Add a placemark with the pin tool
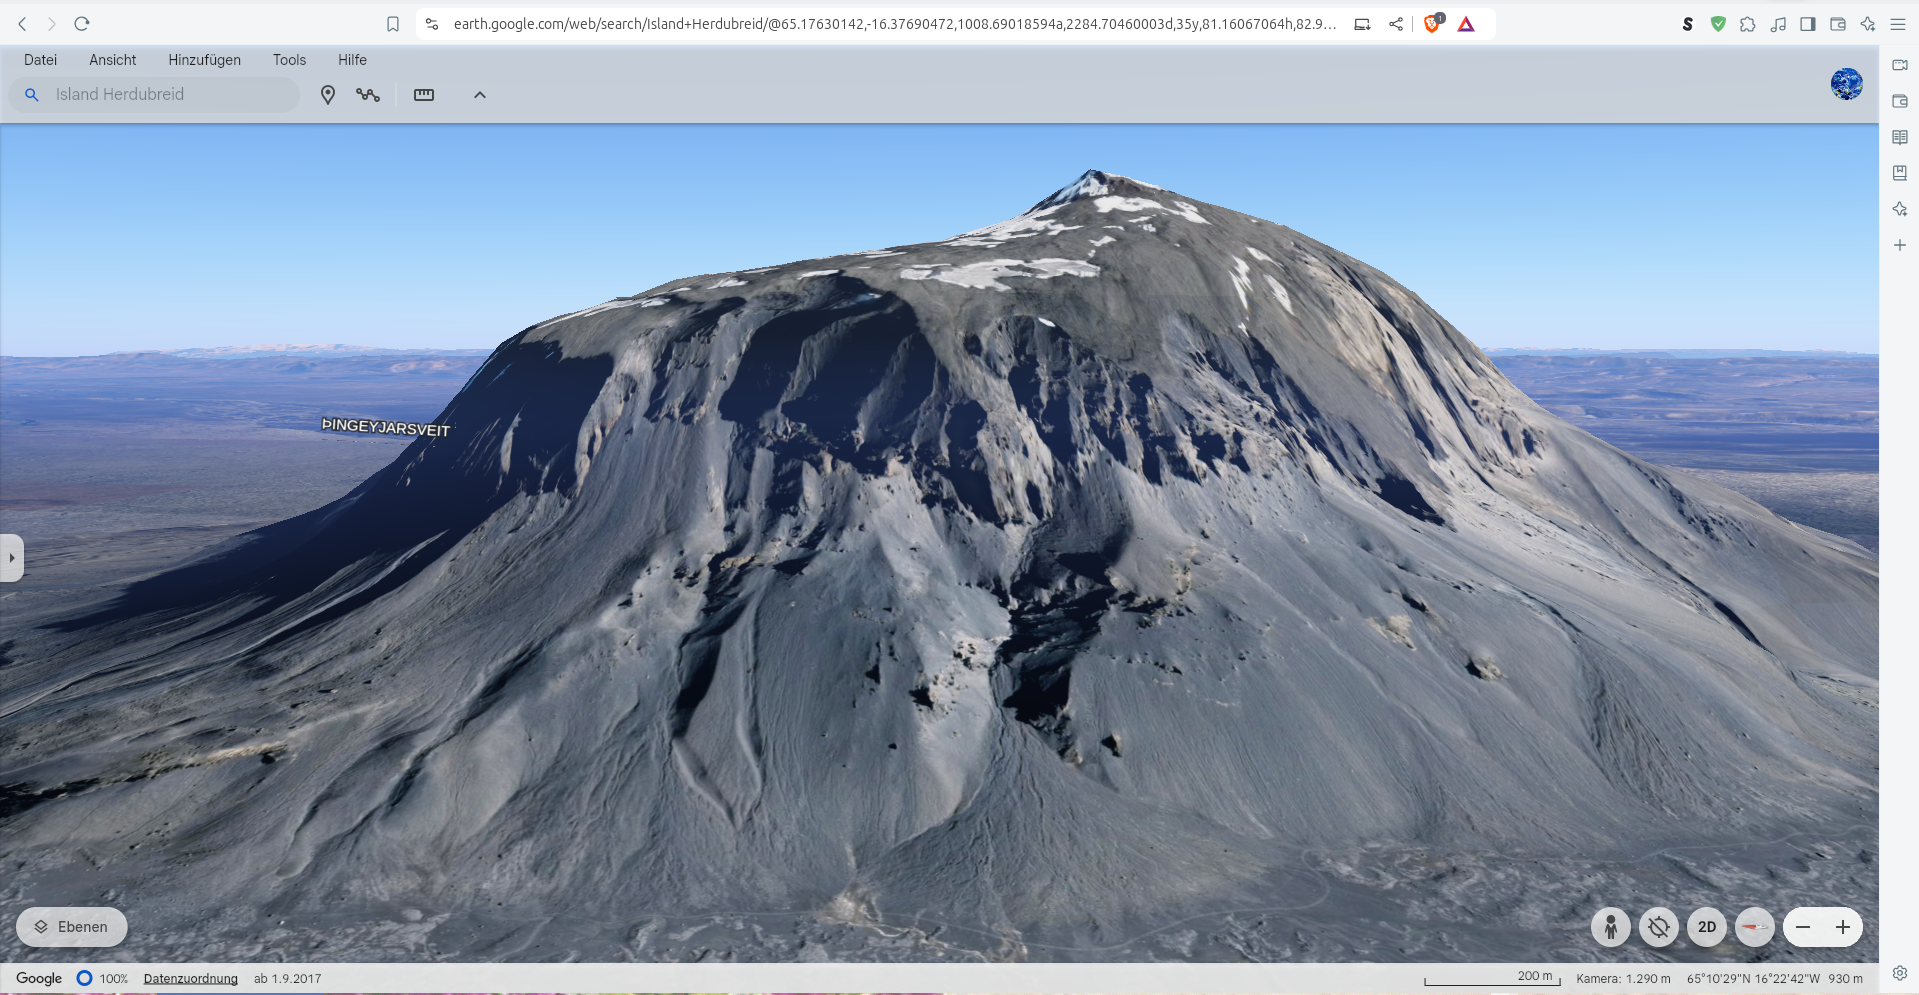 pyautogui.click(x=328, y=95)
